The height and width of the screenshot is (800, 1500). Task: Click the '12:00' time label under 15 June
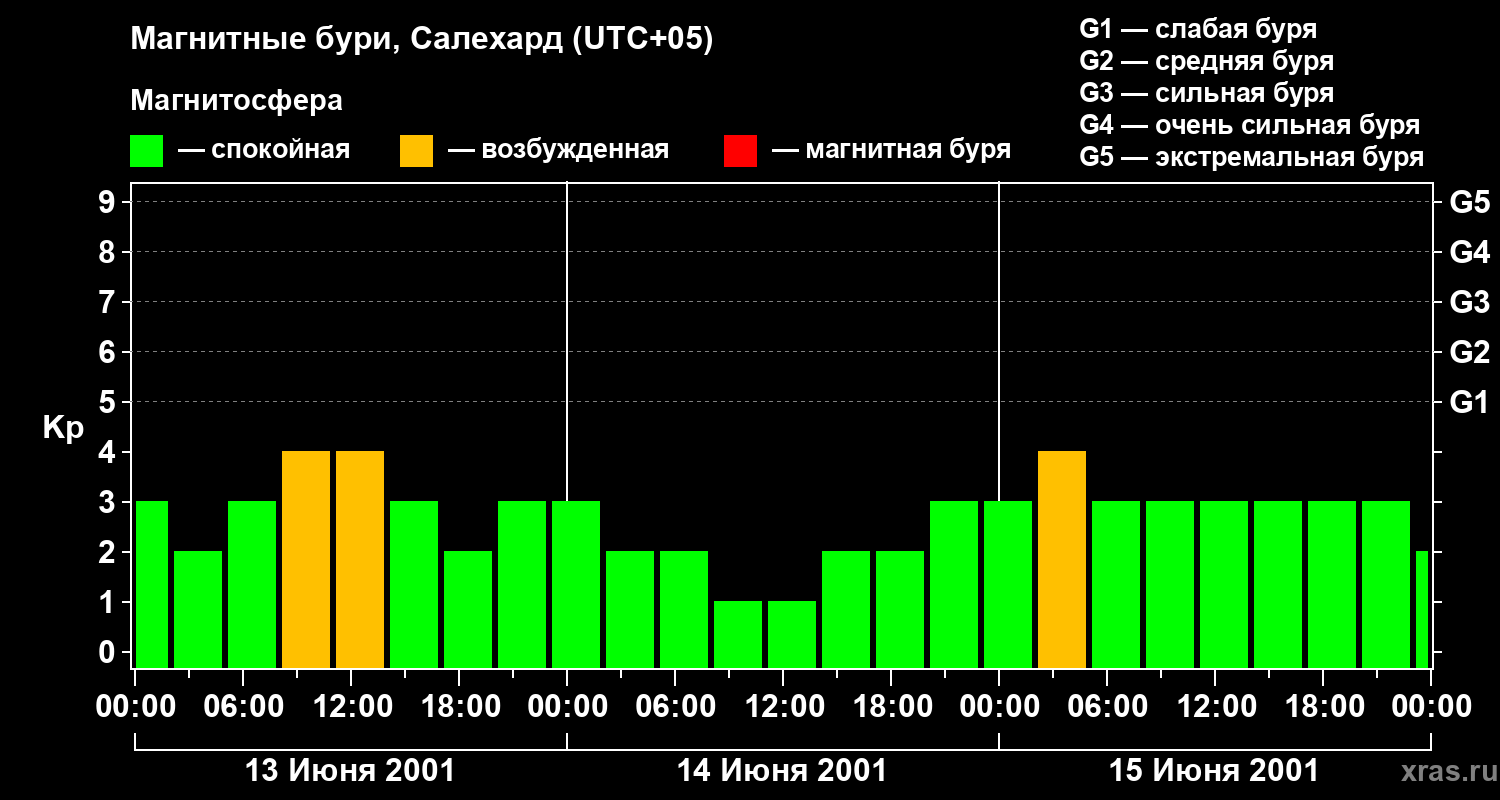pyautogui.click(x=1215, y=707)
